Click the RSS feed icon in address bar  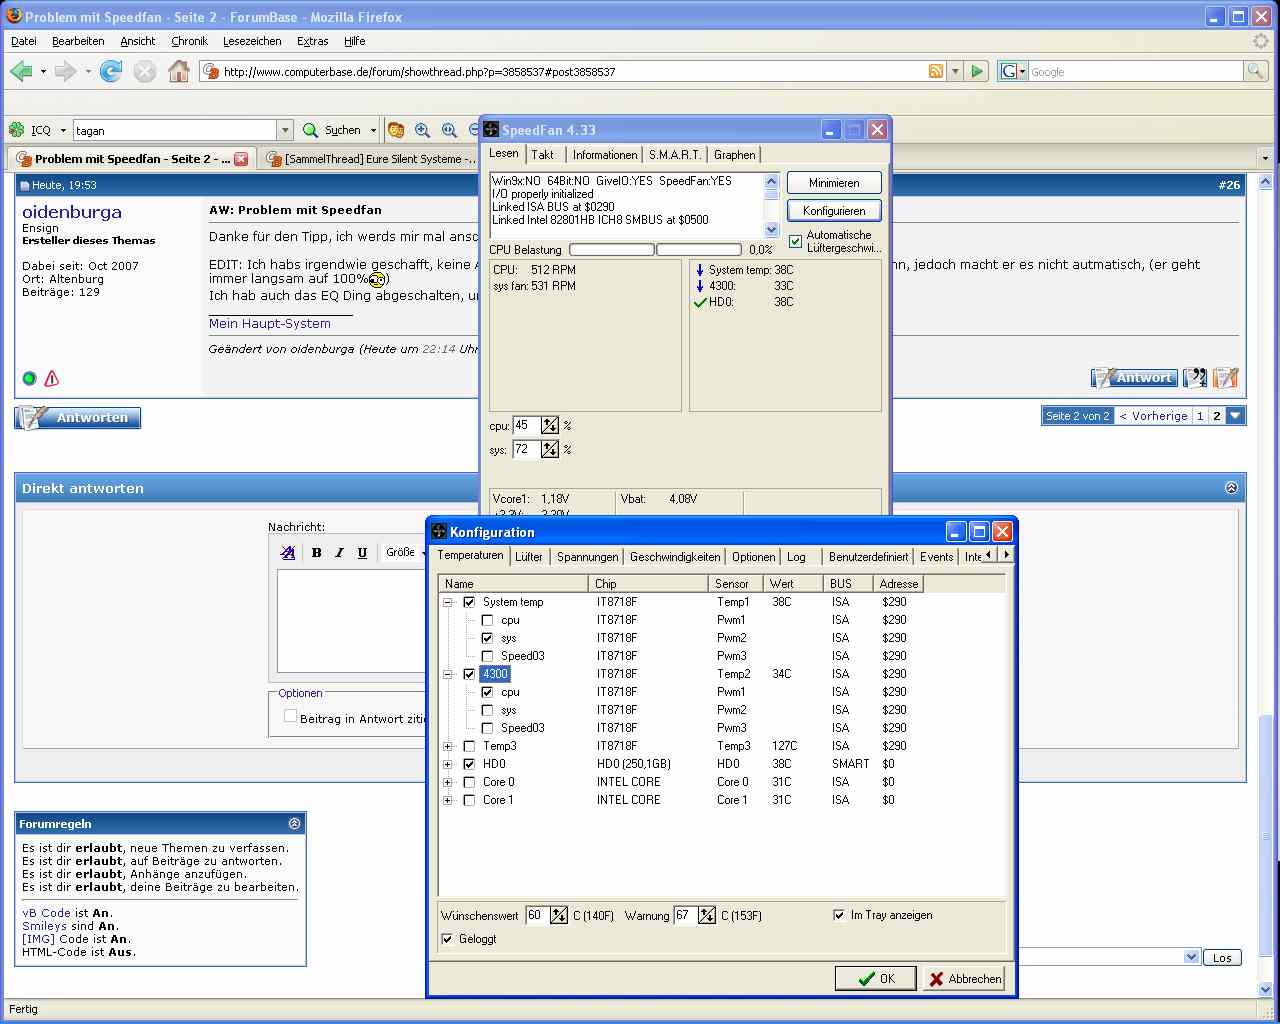tap(936, 71)
